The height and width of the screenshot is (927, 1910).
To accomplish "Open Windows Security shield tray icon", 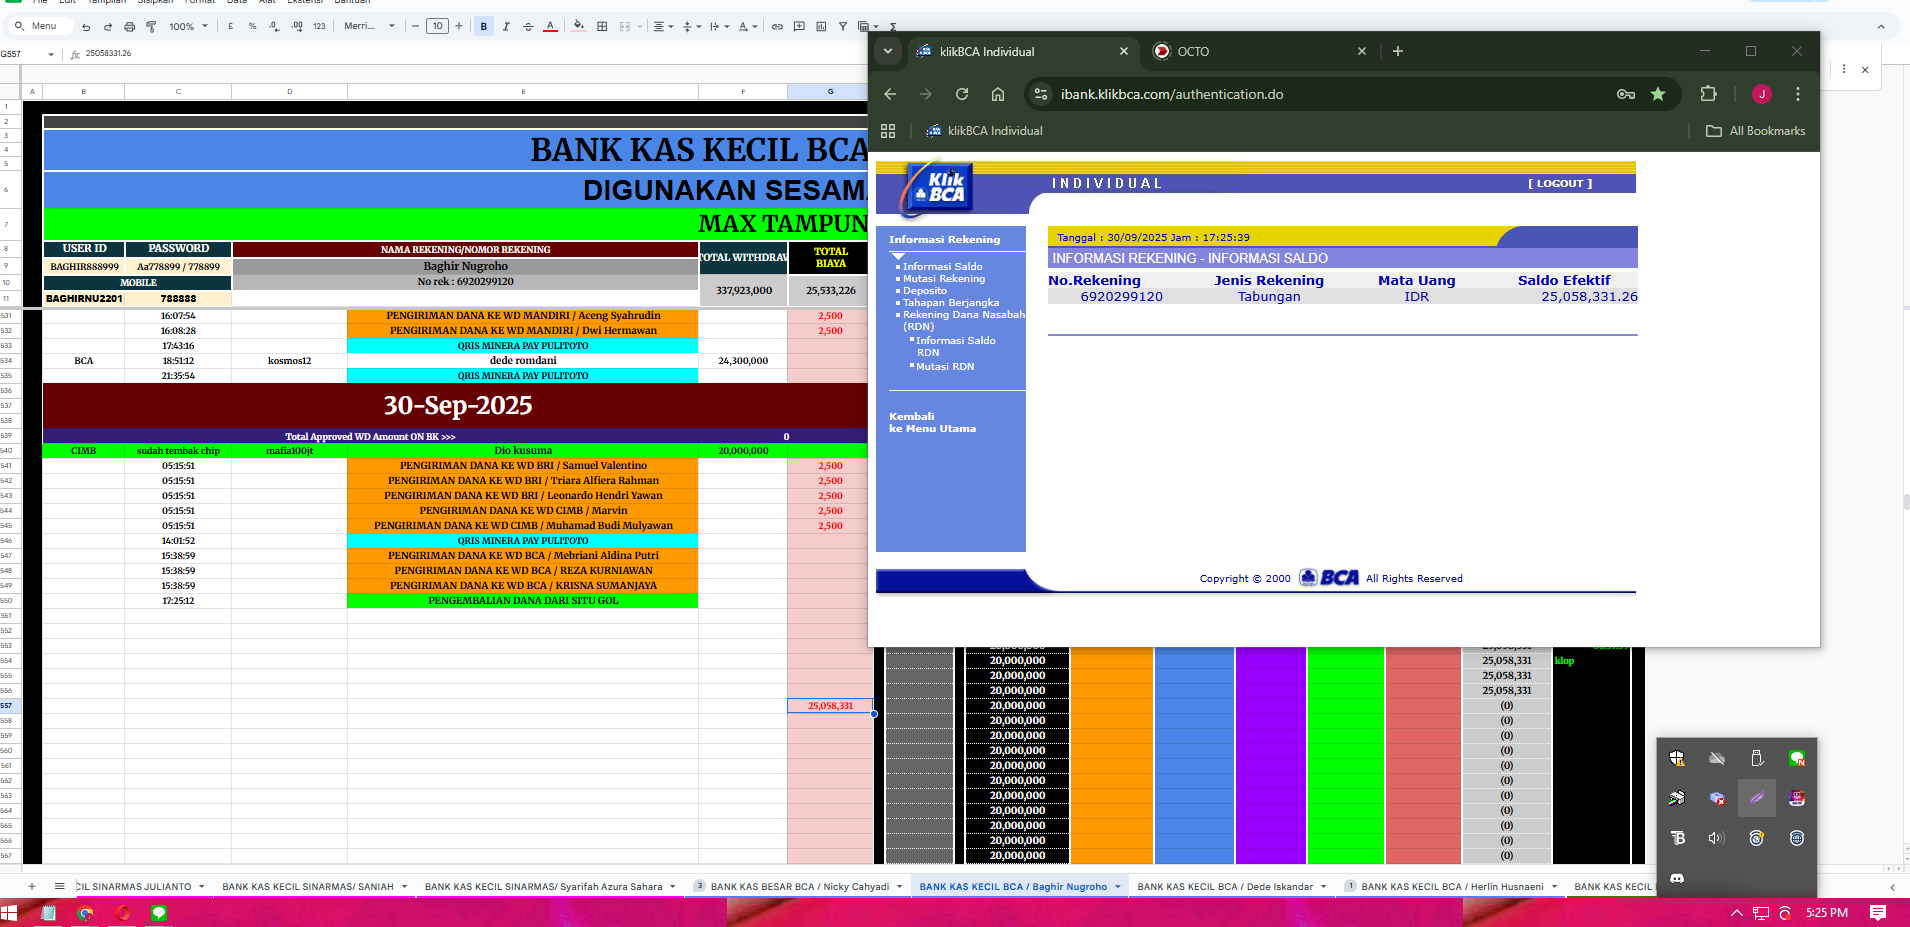I will [1677, 758].
